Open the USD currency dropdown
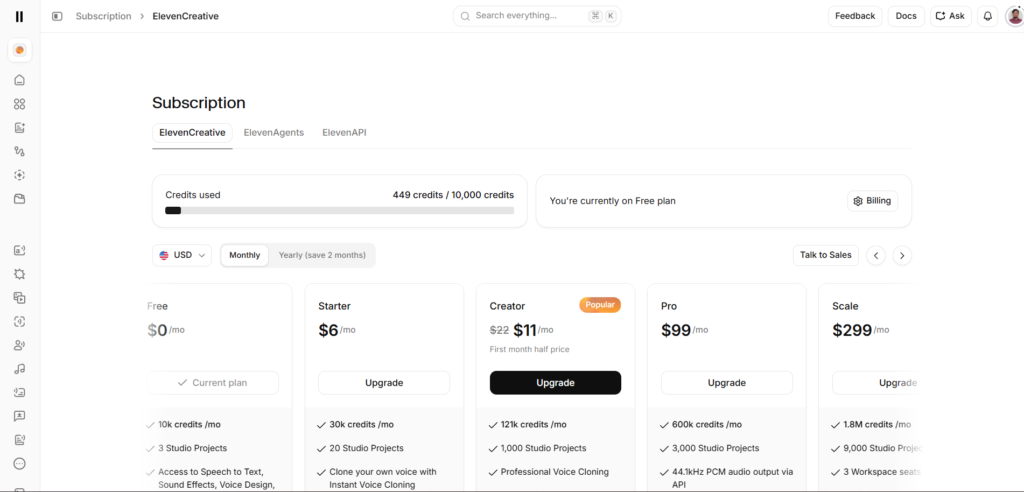1024x492 pixels. (x=182, y=255)
